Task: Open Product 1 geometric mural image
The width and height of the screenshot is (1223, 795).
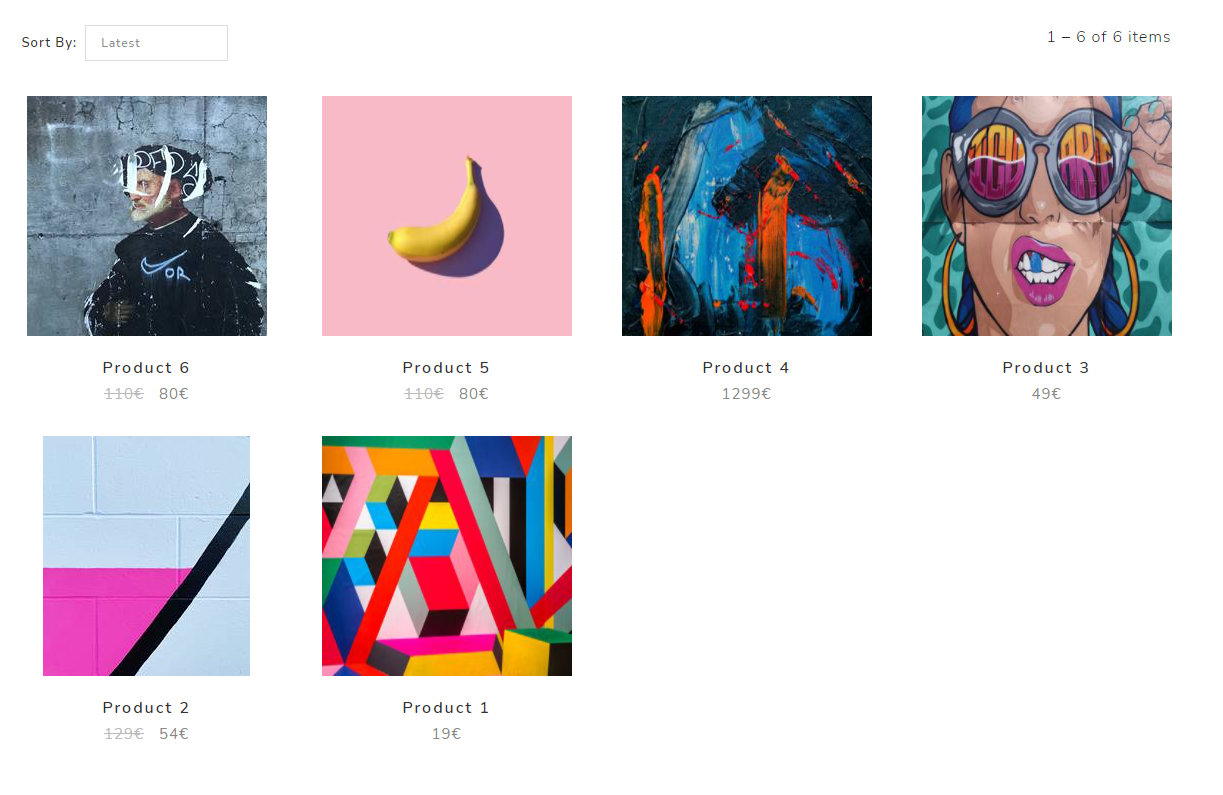Action: coord(447,556)
